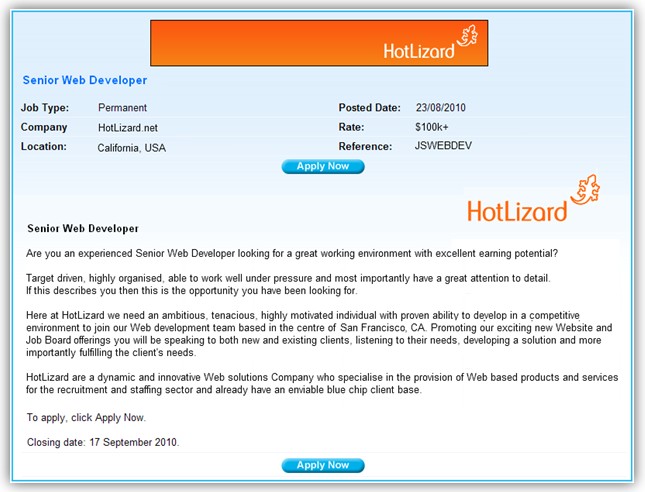Click the Posted Date label
The height and width of the screenshot is (492, 645).
point(369,108)
